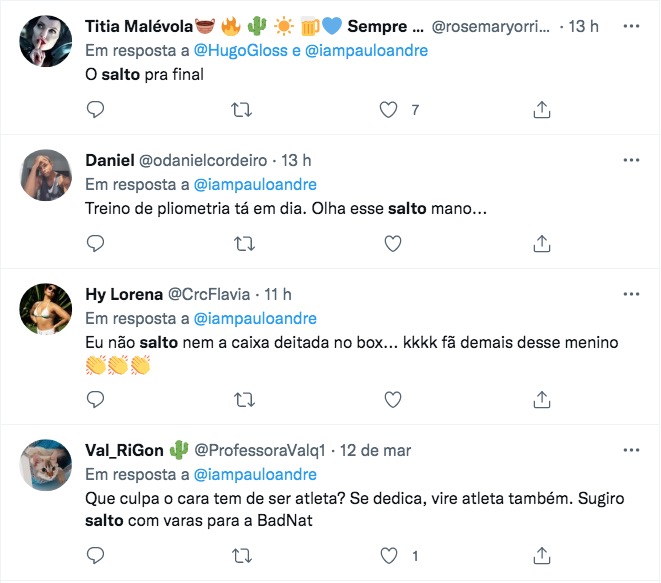
Task: Open more options menu on Daniel's tweet
Action: (631, 160)
